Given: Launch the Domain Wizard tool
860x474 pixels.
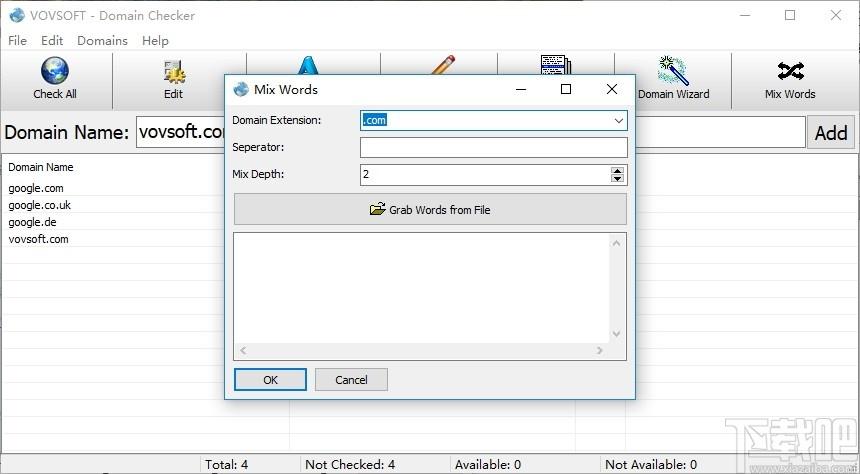Looking at the screenshot, I should 674,80.
